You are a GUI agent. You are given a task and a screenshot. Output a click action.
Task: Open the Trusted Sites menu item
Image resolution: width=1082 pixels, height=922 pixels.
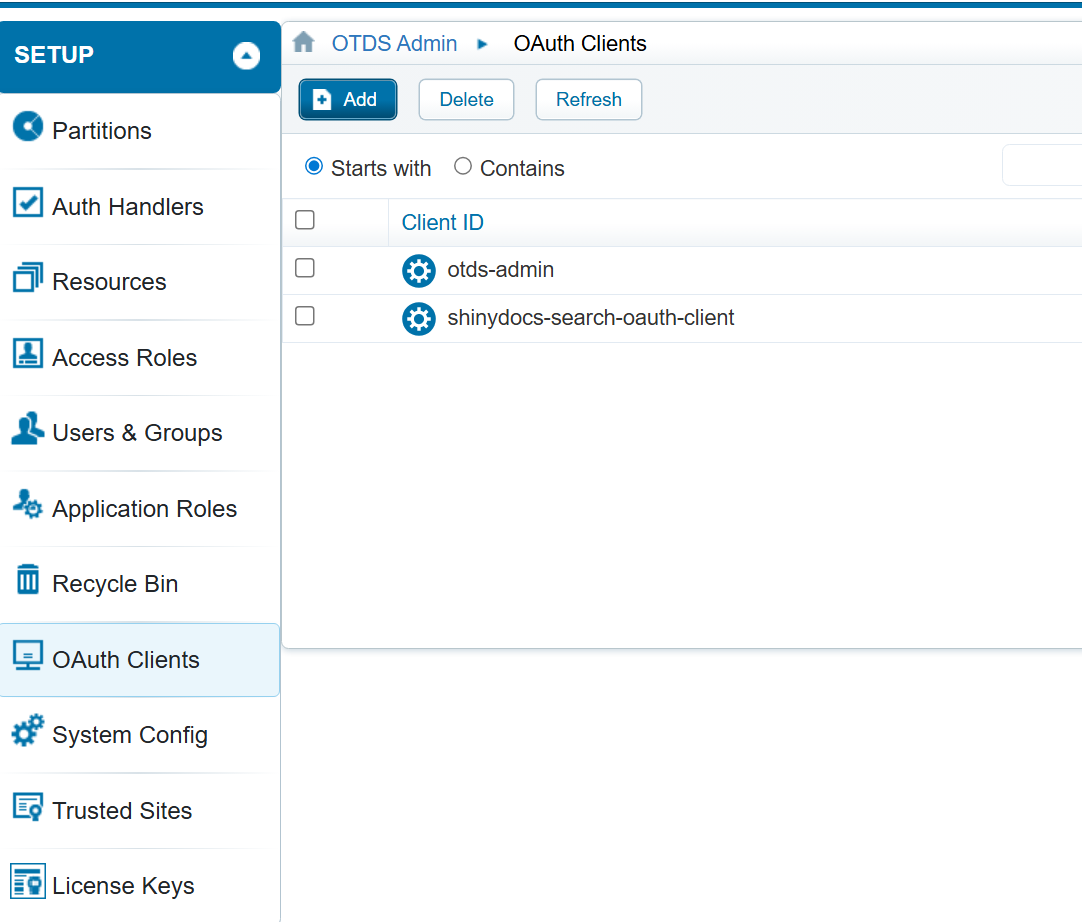point(122,811)
